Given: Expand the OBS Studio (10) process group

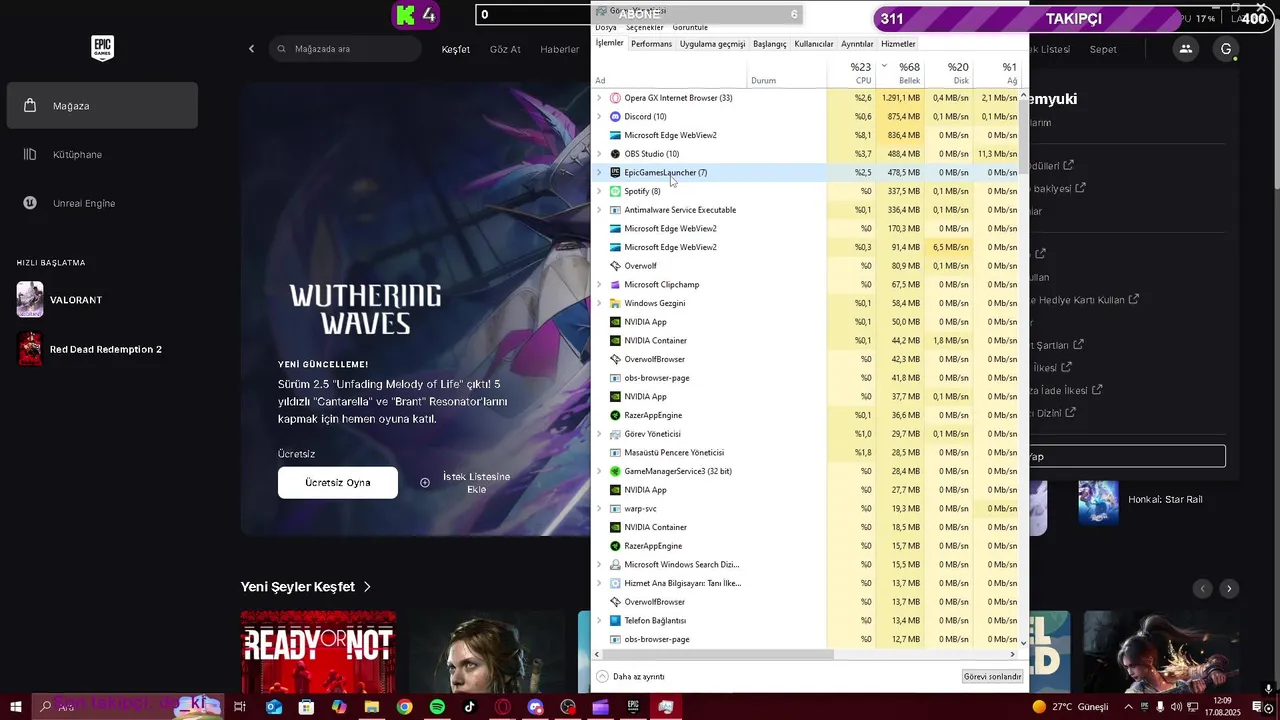Looking at the screenshot, I should (x=599, y=154).
